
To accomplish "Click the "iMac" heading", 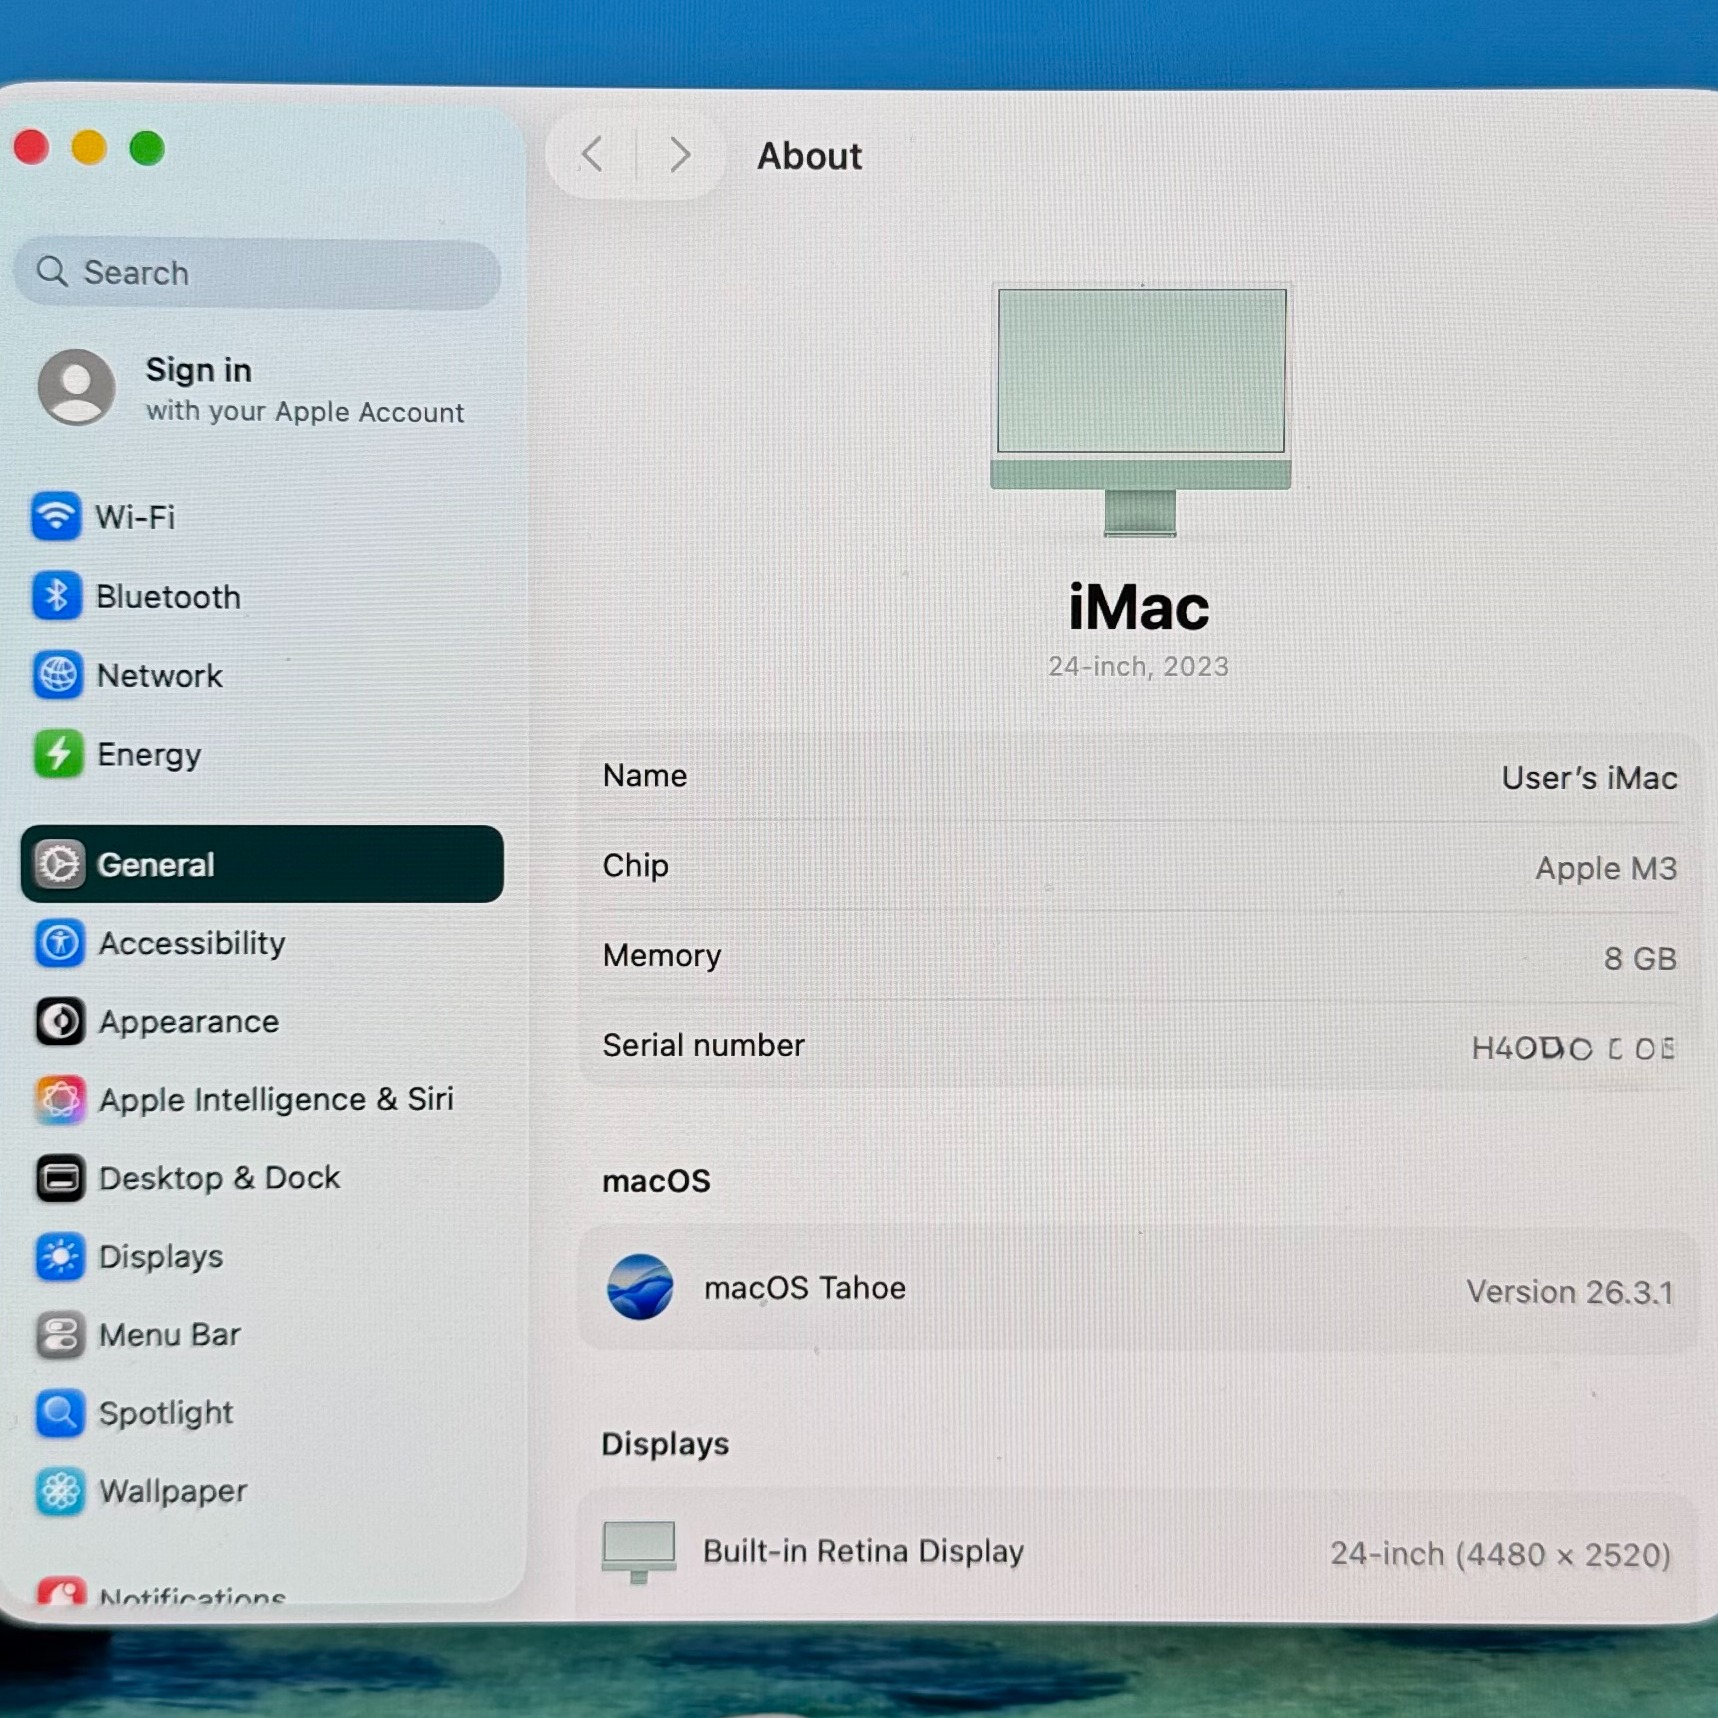I will click(1139, 607).
